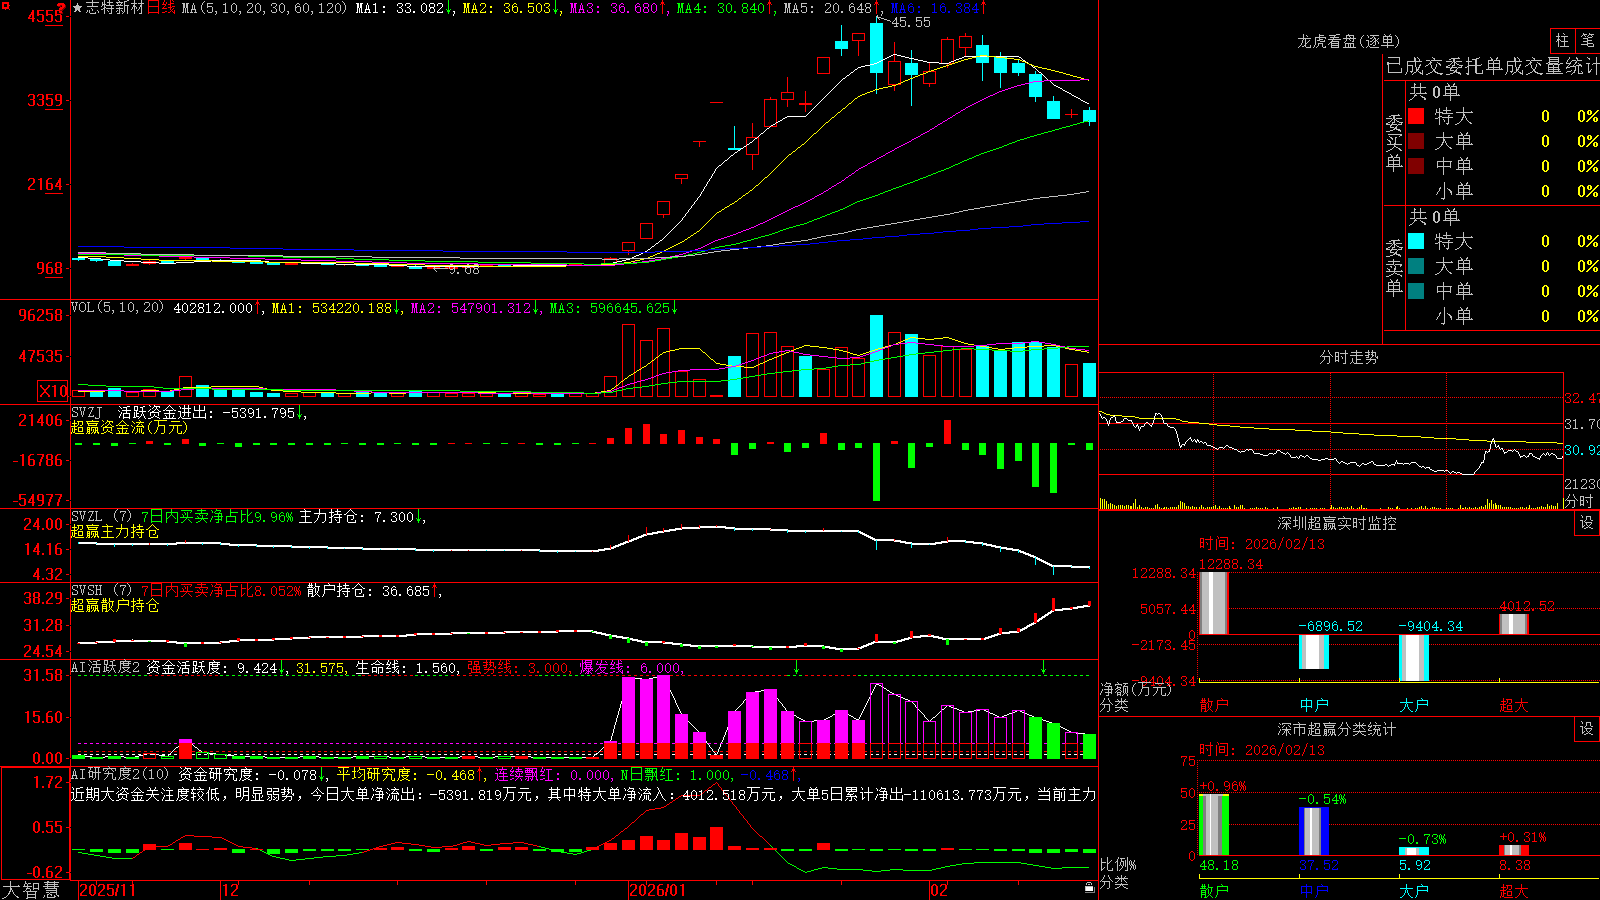
Task: Click the 分时走势 panel title
Action: coord(1348,357)
